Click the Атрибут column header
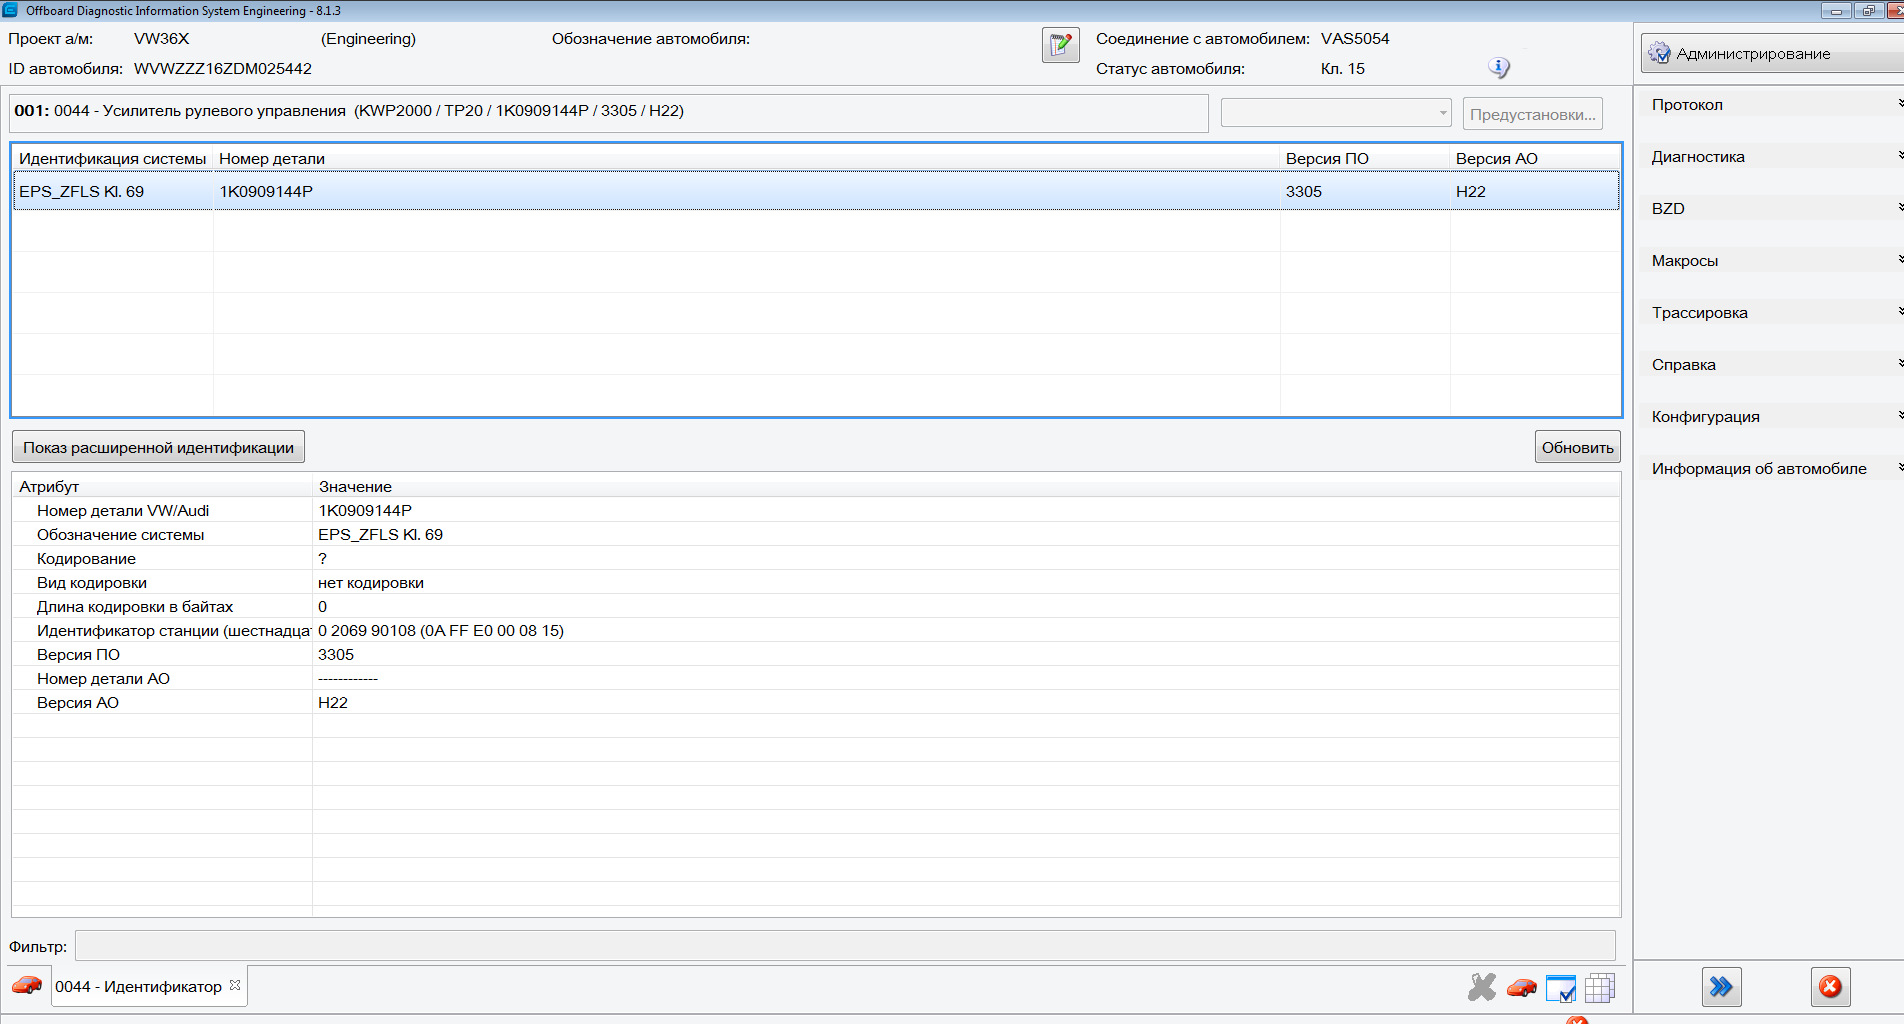 pyautogui.click(x=163, y=487)
